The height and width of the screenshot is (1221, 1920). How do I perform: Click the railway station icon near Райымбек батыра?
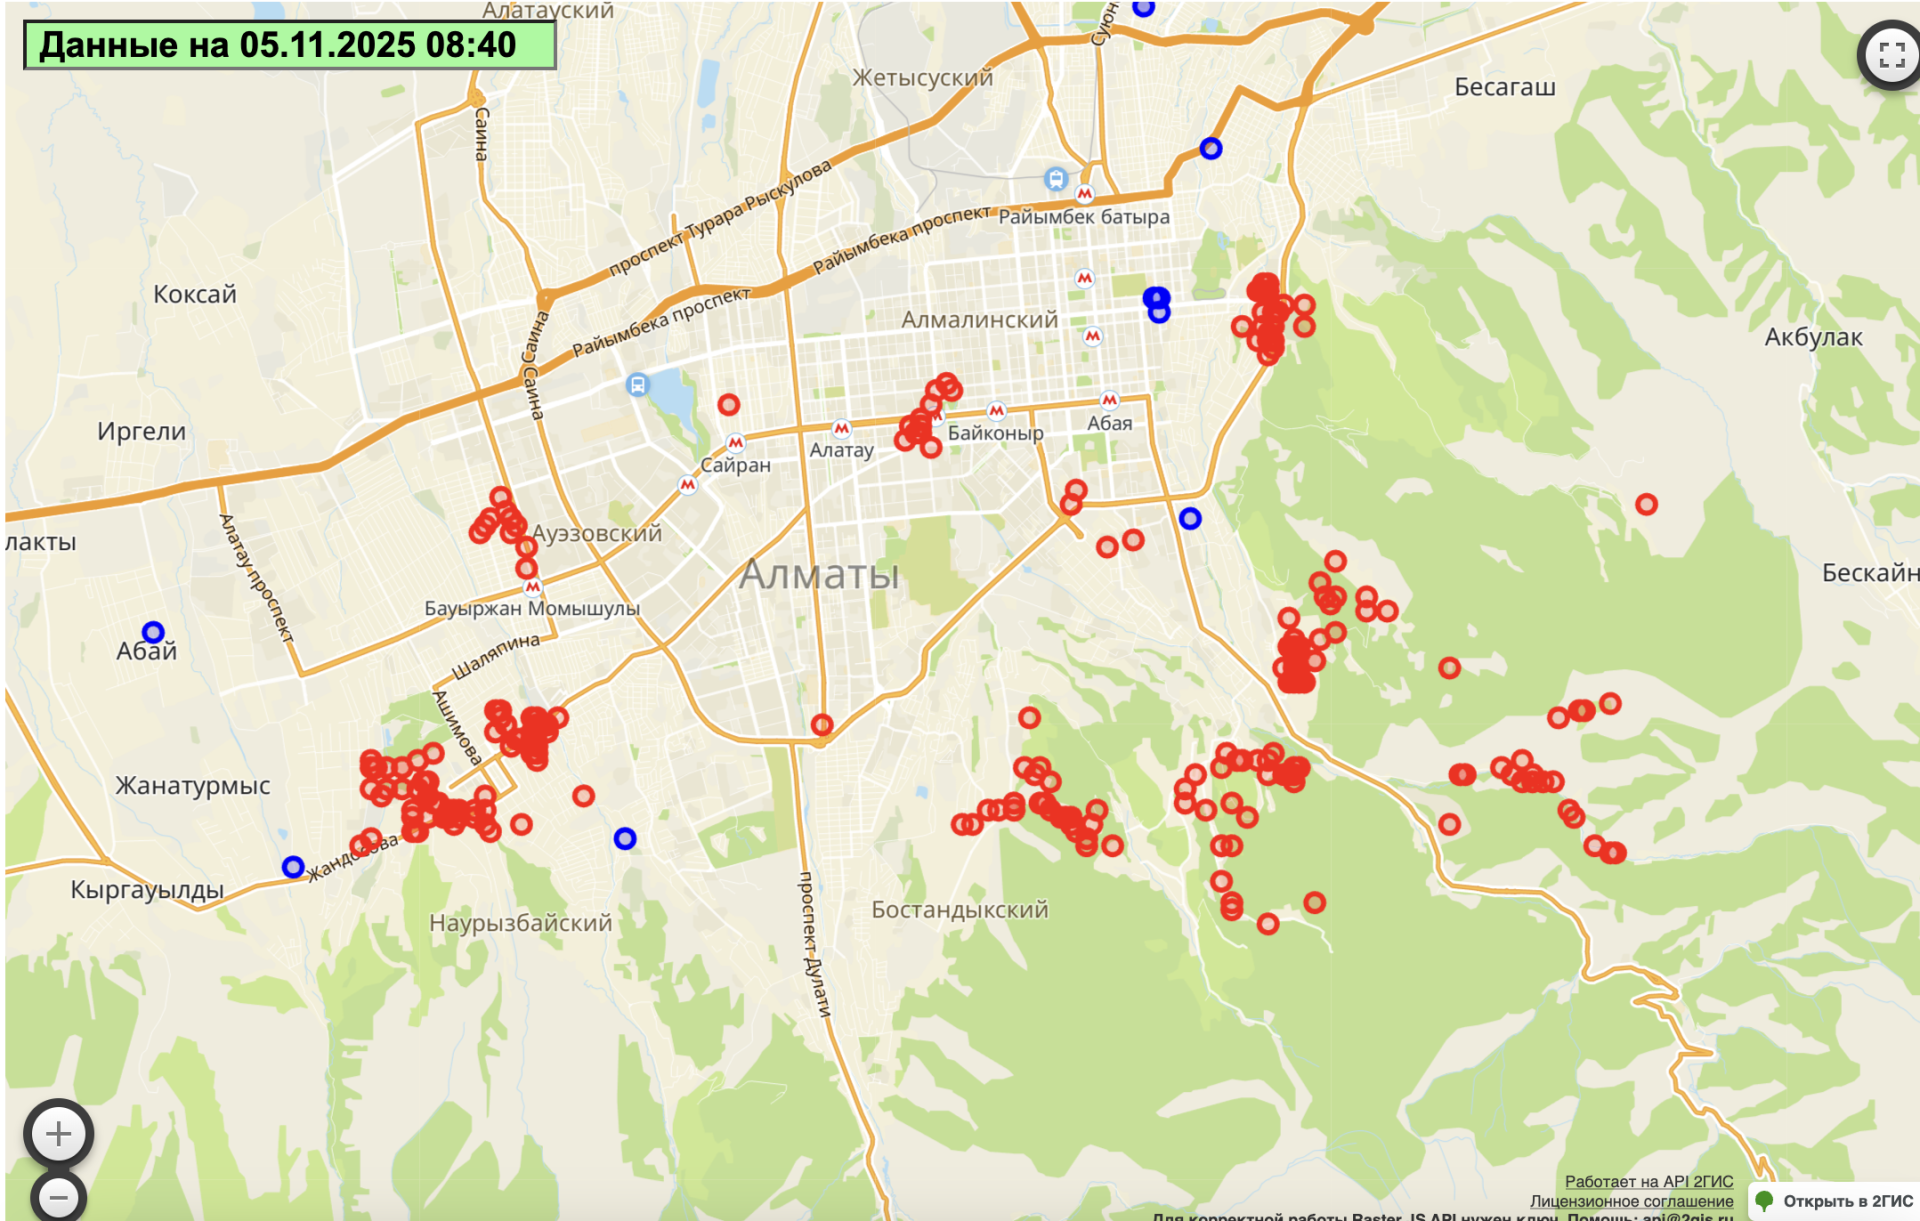(x=1055, y=179)
